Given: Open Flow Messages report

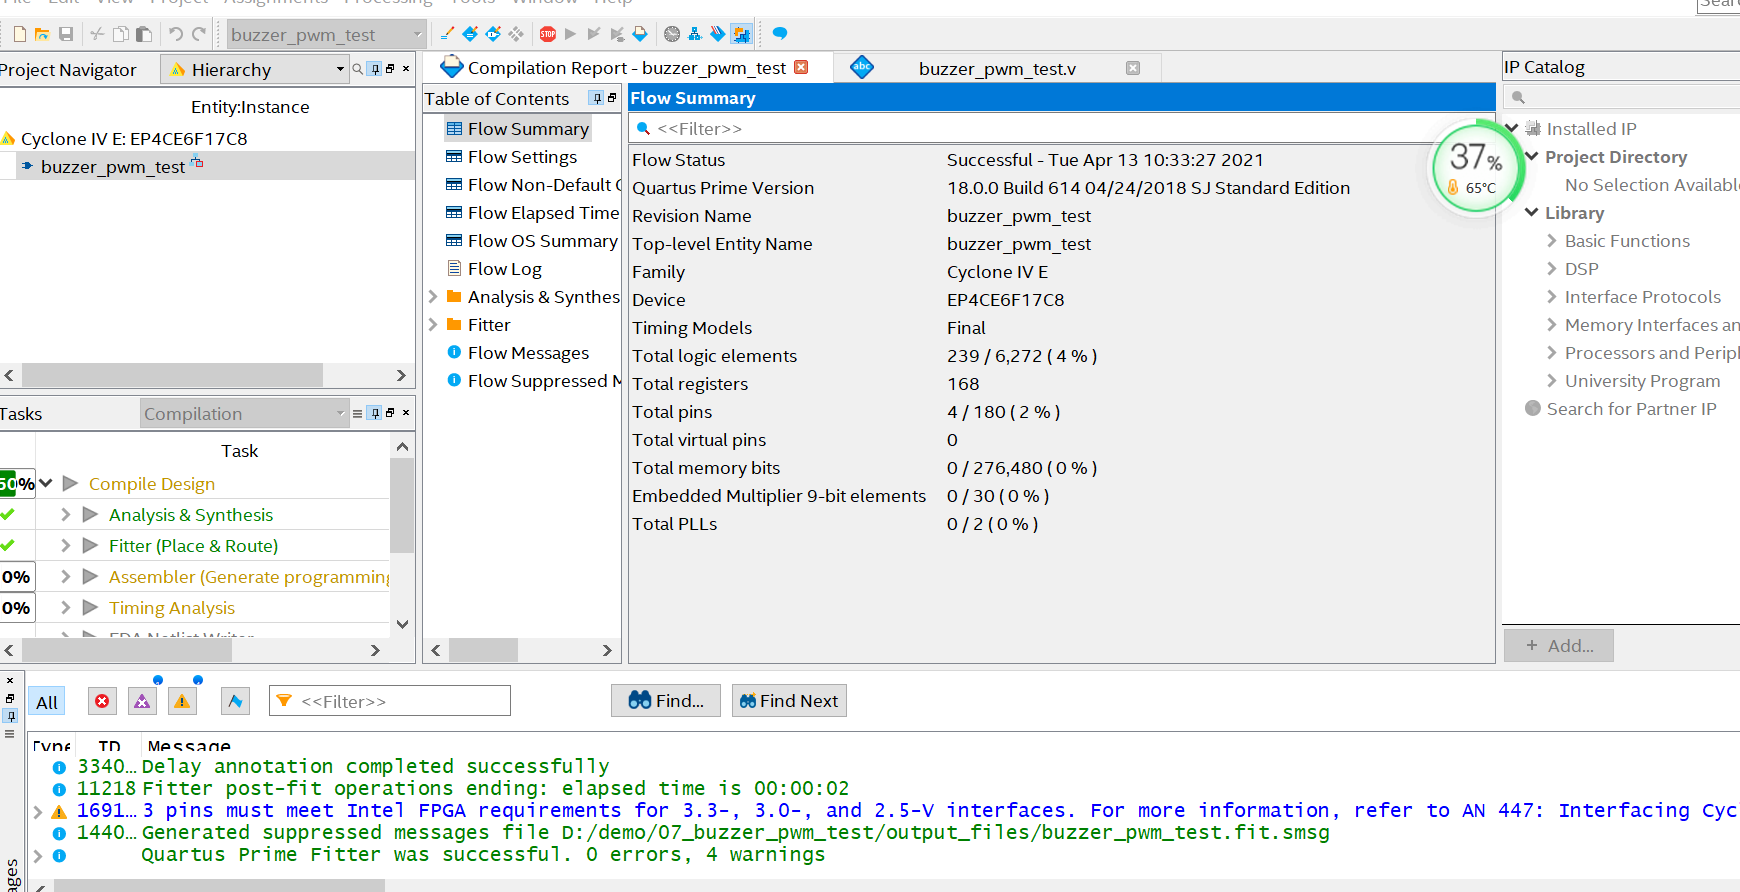Looking at the screenshot, I should click(528, 353).
